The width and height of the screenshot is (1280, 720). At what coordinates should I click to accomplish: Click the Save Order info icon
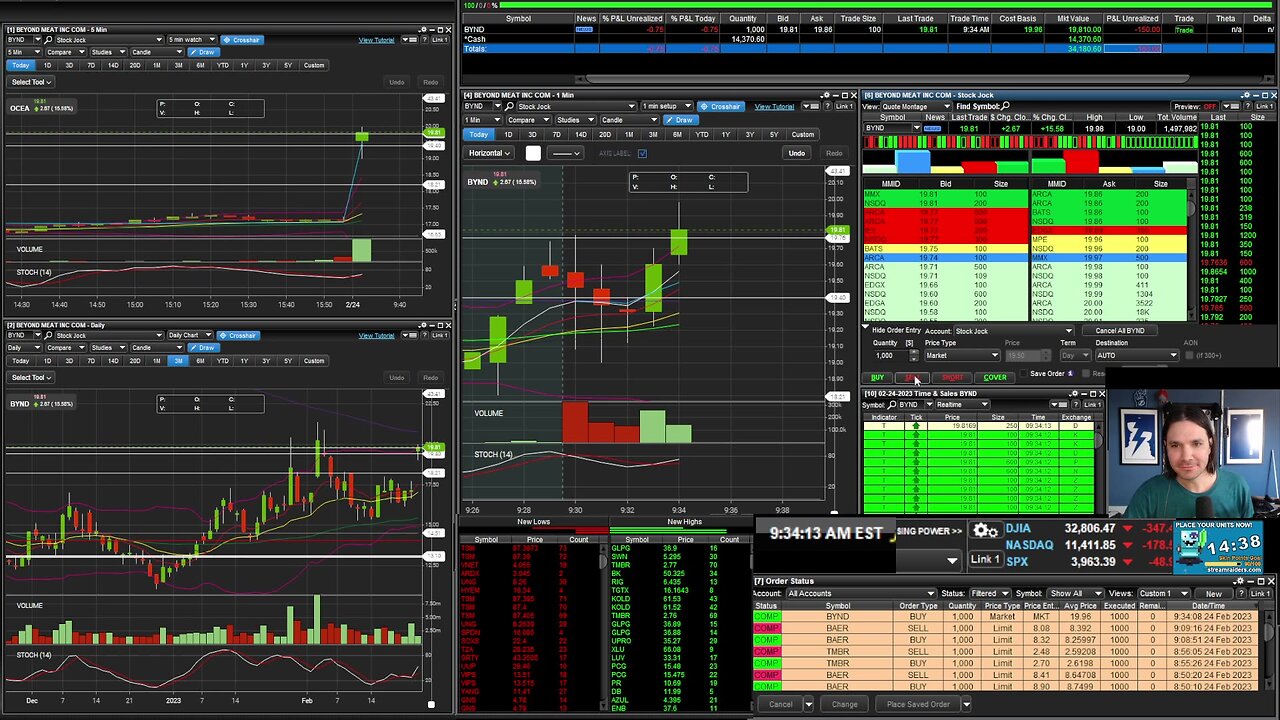(1070, 374)
